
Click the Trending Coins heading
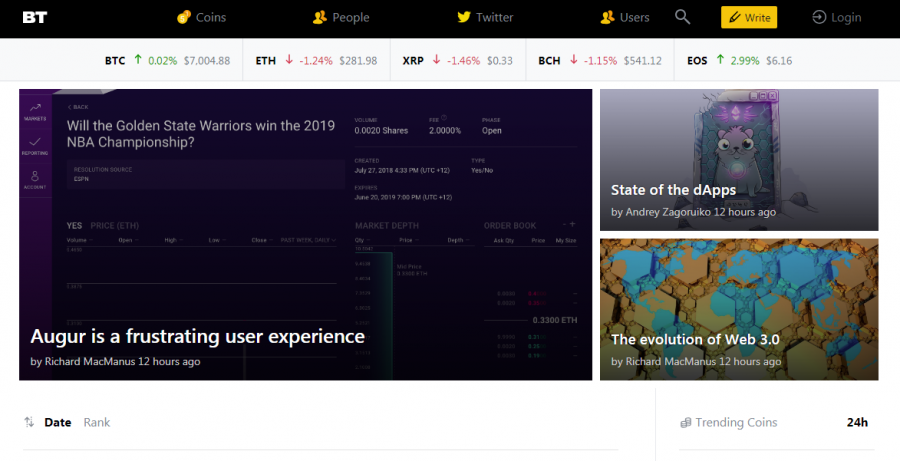(x=736, y=423)
